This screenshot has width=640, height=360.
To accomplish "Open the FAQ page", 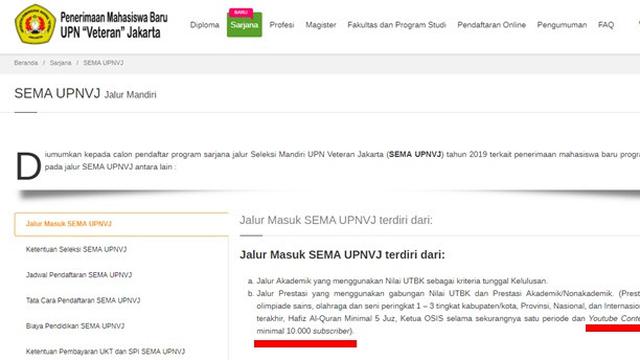I will 606,25.
